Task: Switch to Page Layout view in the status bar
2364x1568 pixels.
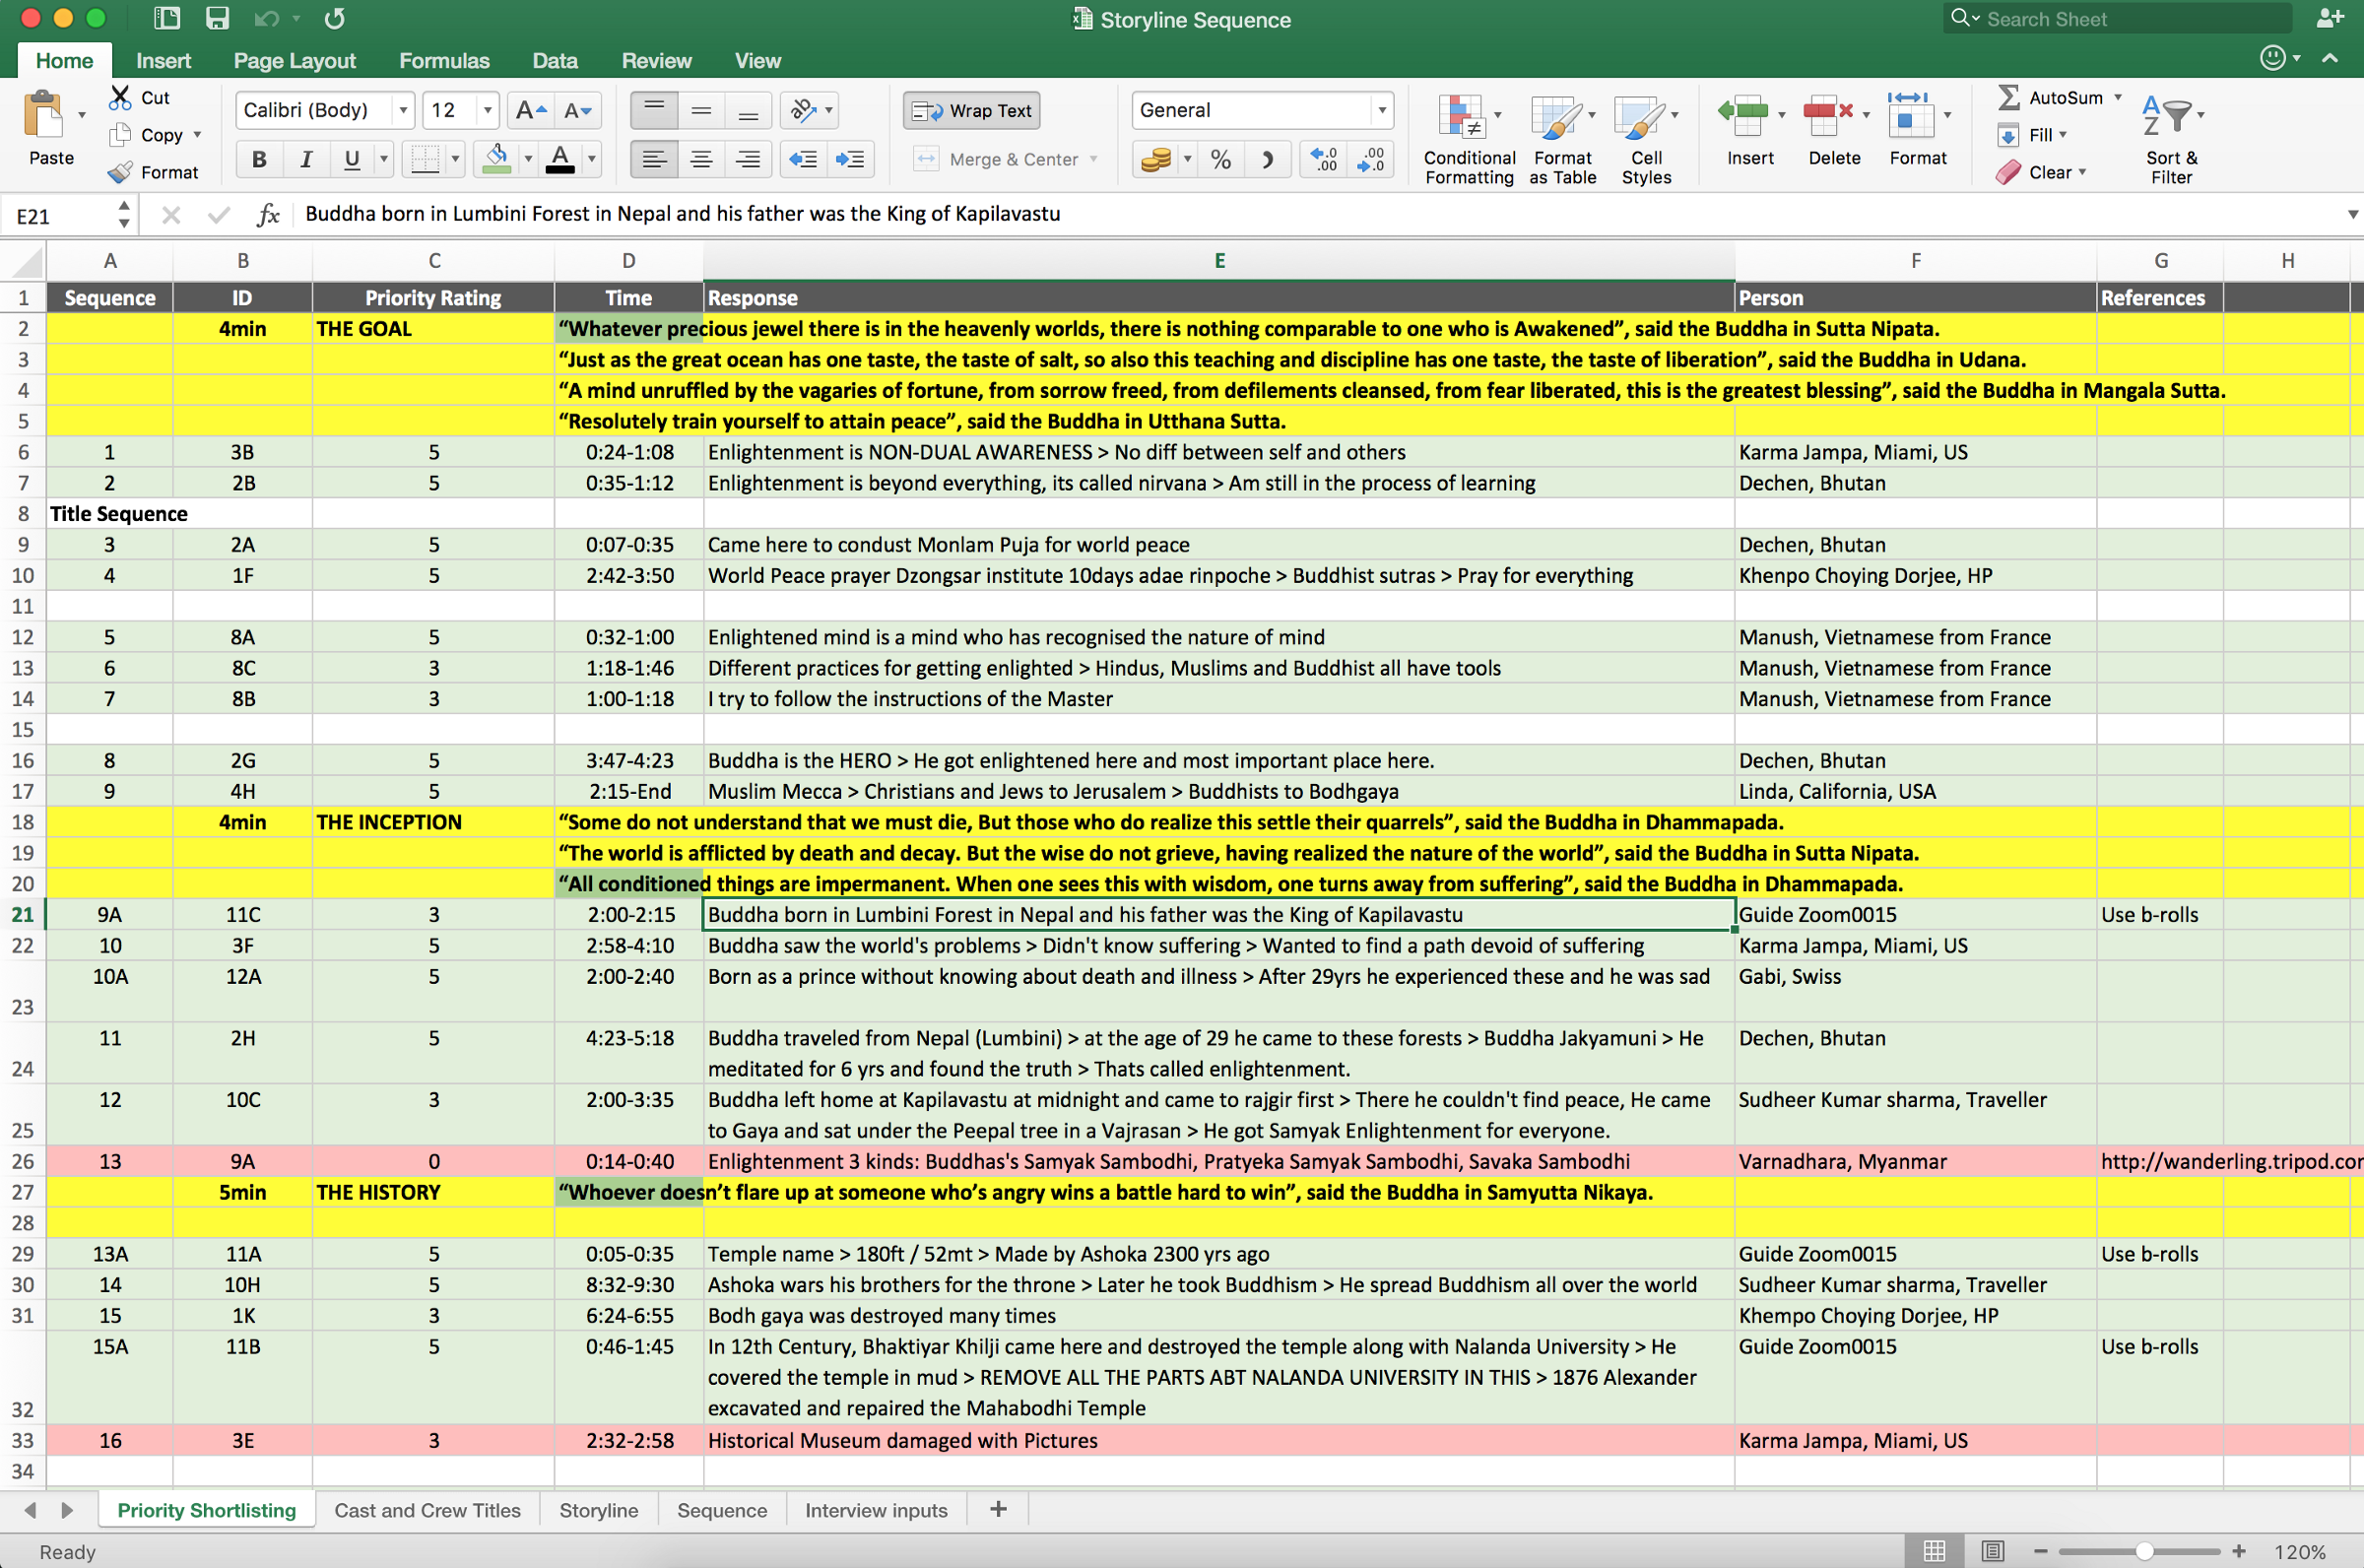Action: coord(1992,1551)
